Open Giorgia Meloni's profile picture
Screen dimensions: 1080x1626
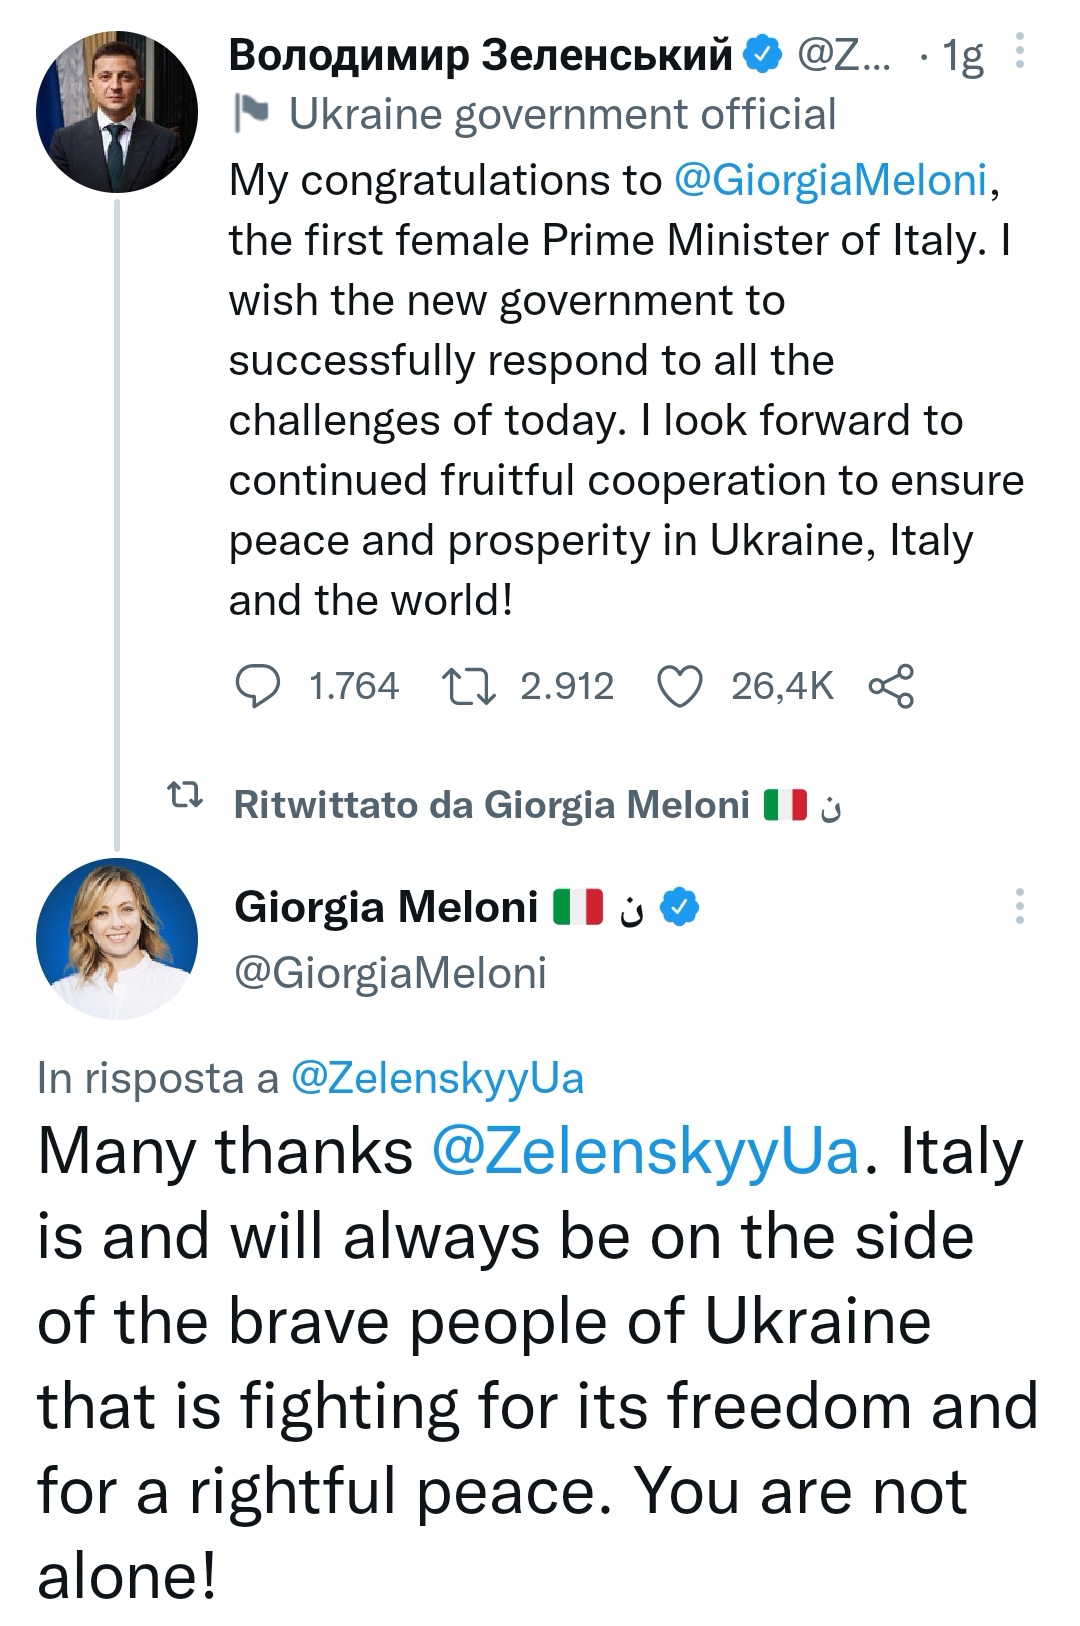pyautogui.click(x=117, y=938)
